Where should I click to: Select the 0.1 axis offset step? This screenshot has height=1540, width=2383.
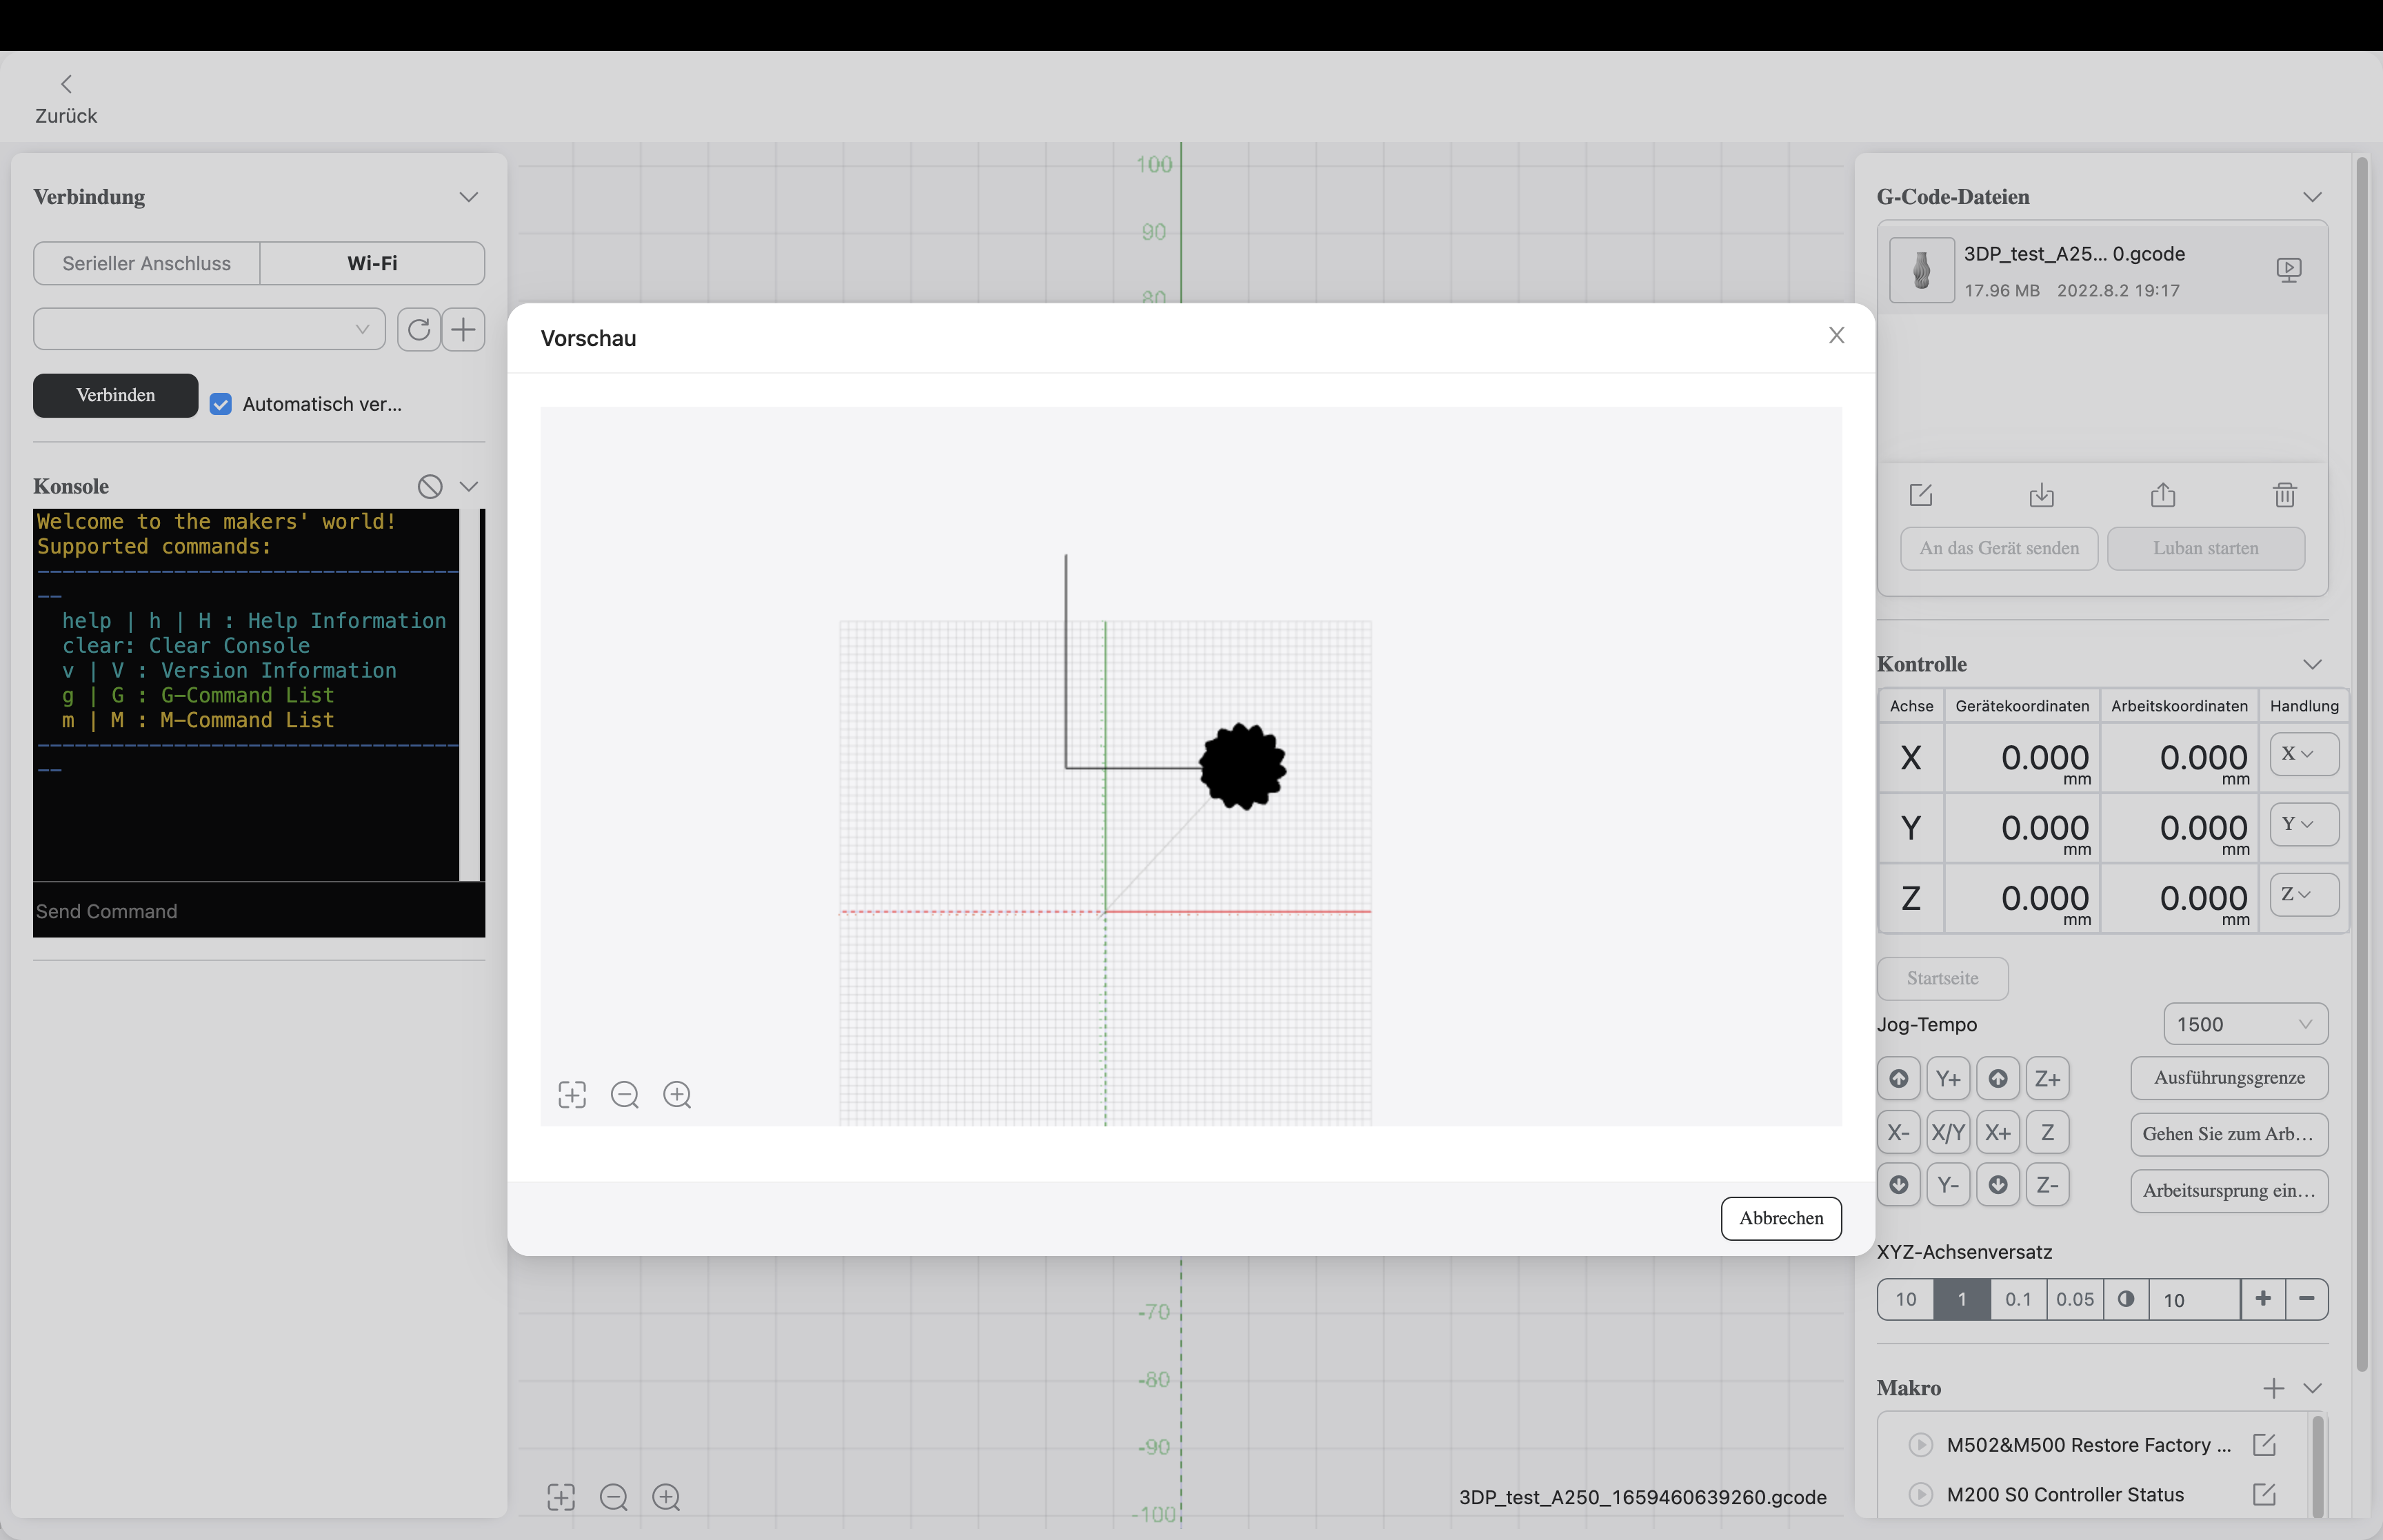pyautogui.click(x=2018, y=1299)
